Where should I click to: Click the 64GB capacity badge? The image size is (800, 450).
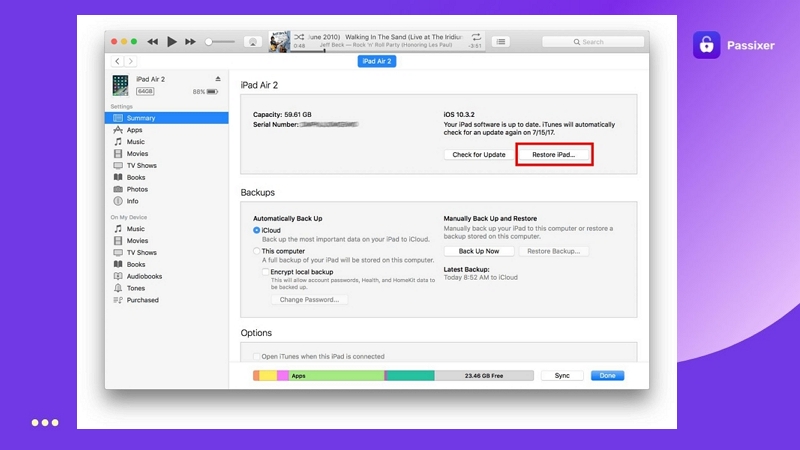coord(145,91)
